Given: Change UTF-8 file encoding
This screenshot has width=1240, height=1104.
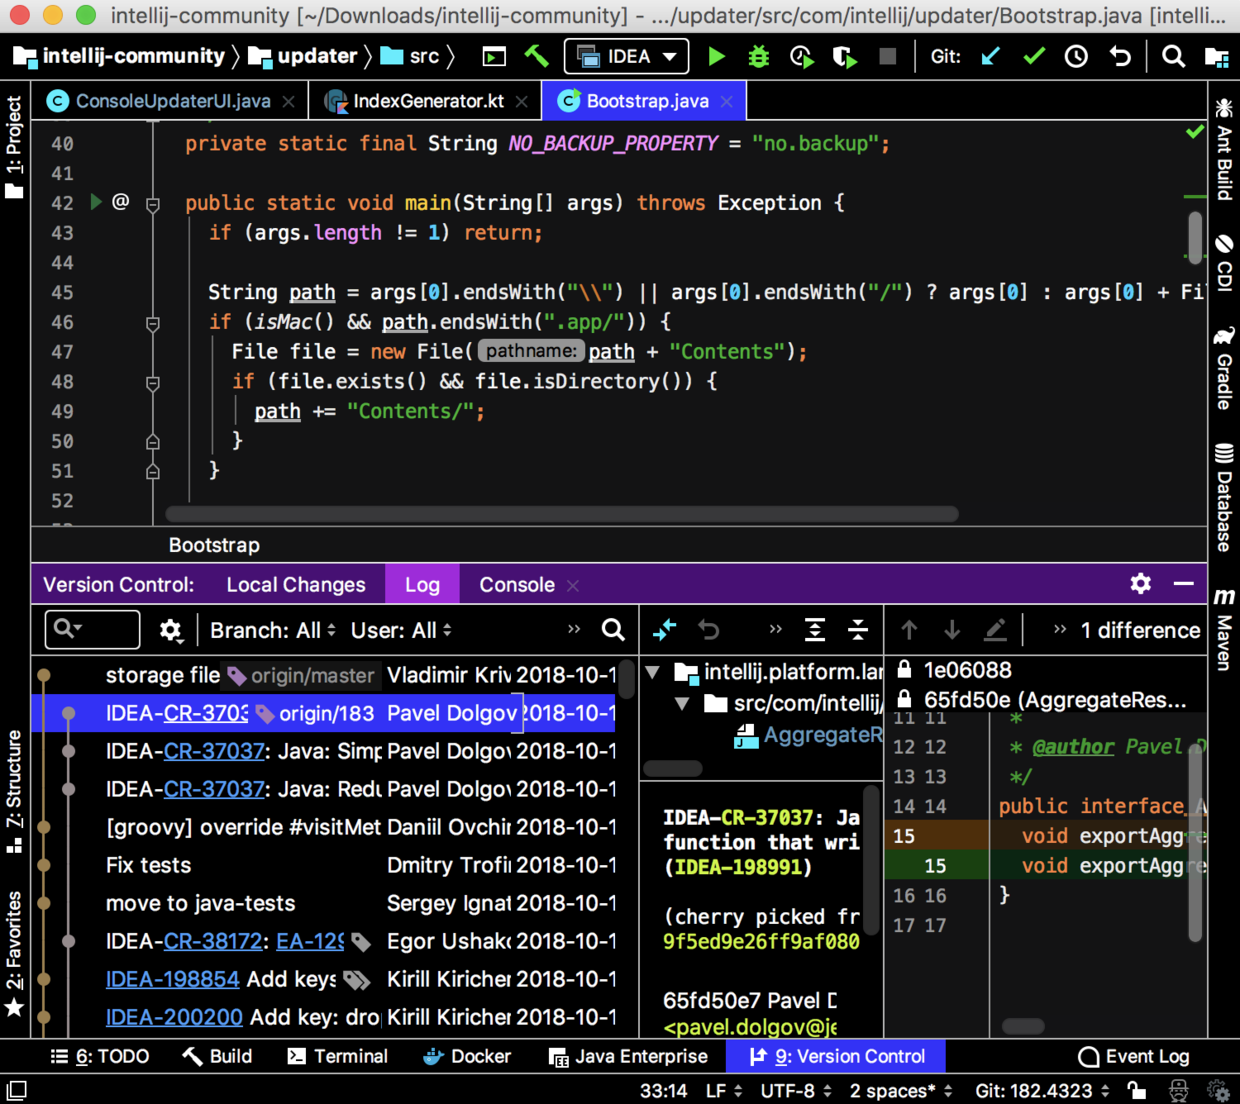Looking at the screenshot, I should (x=796, y=1090).
